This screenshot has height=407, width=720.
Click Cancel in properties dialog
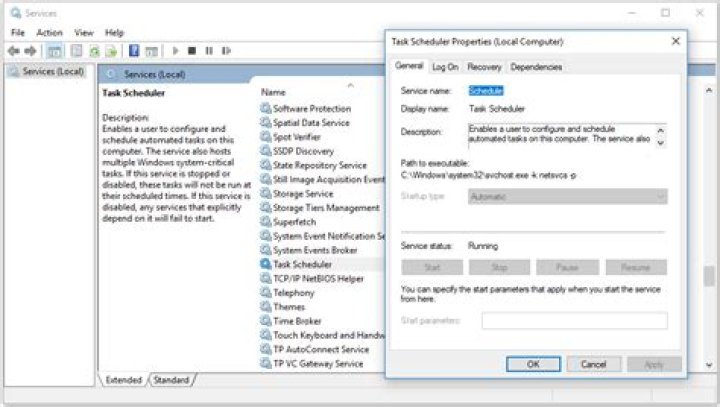pos(593,364)
